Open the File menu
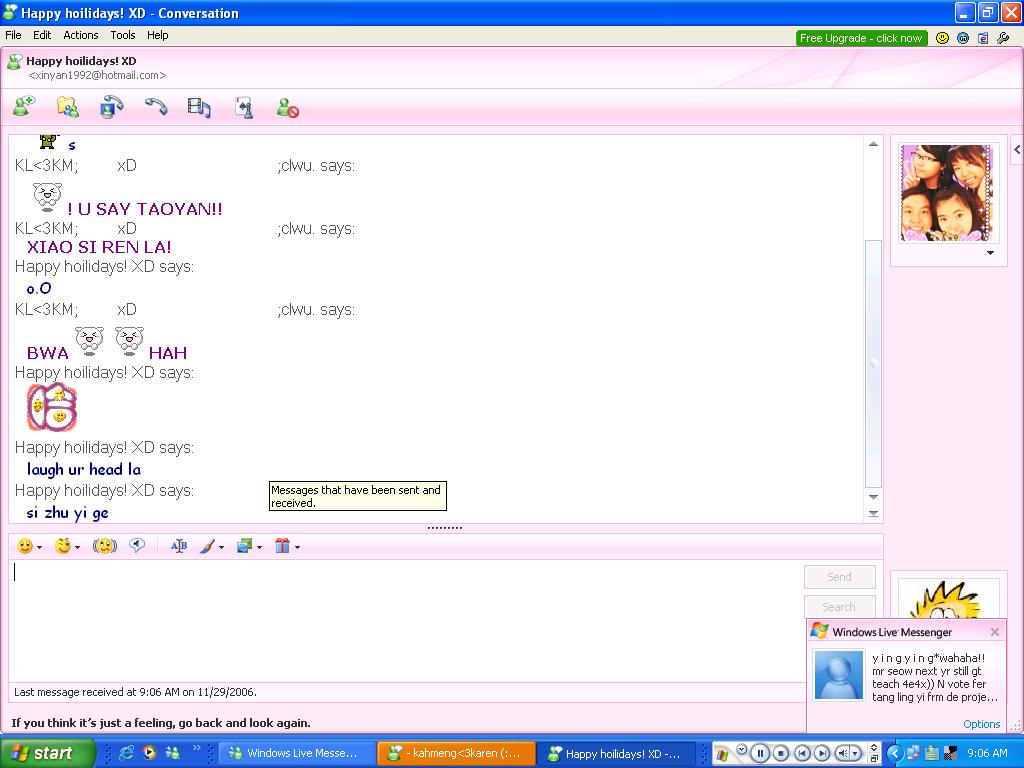The image size is (1024, 768). 13,35
